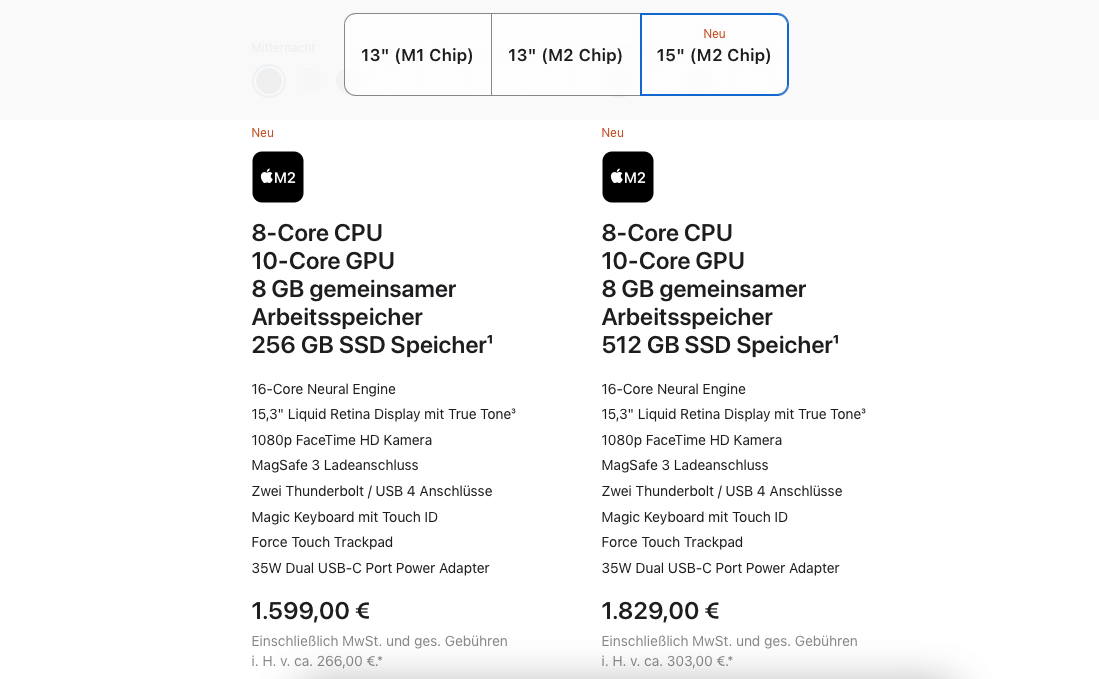
Task: Click the 1.599,00 € price
Action: [310, 610]
